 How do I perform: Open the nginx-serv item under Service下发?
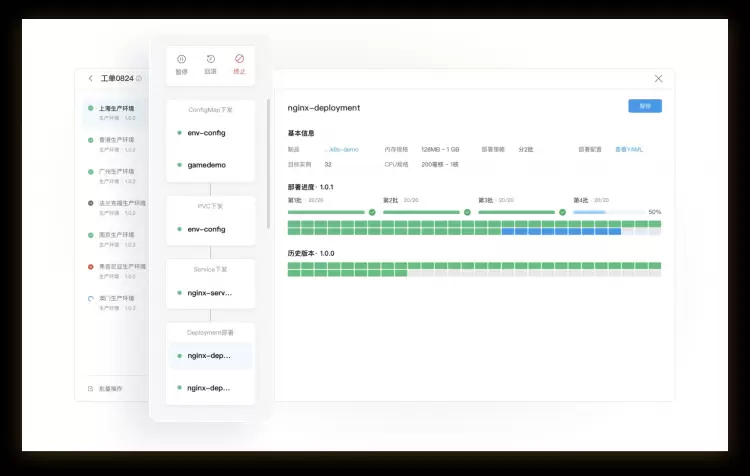(209, 293)
